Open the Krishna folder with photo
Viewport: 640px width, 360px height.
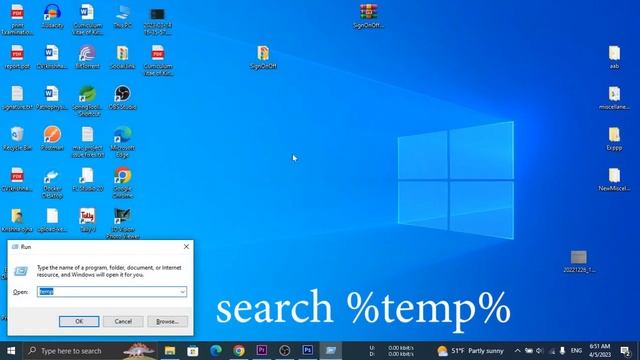[x=17, y=220]
